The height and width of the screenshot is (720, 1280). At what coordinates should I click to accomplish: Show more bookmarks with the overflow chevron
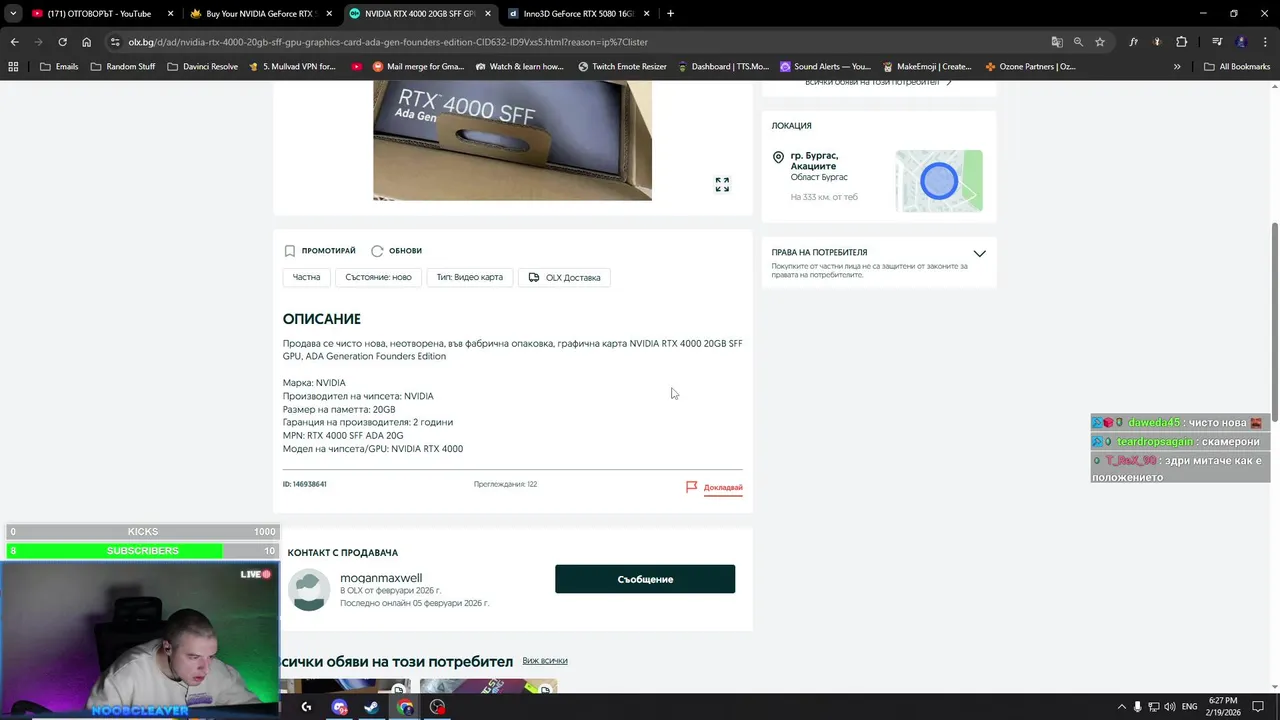point(1177,67)
